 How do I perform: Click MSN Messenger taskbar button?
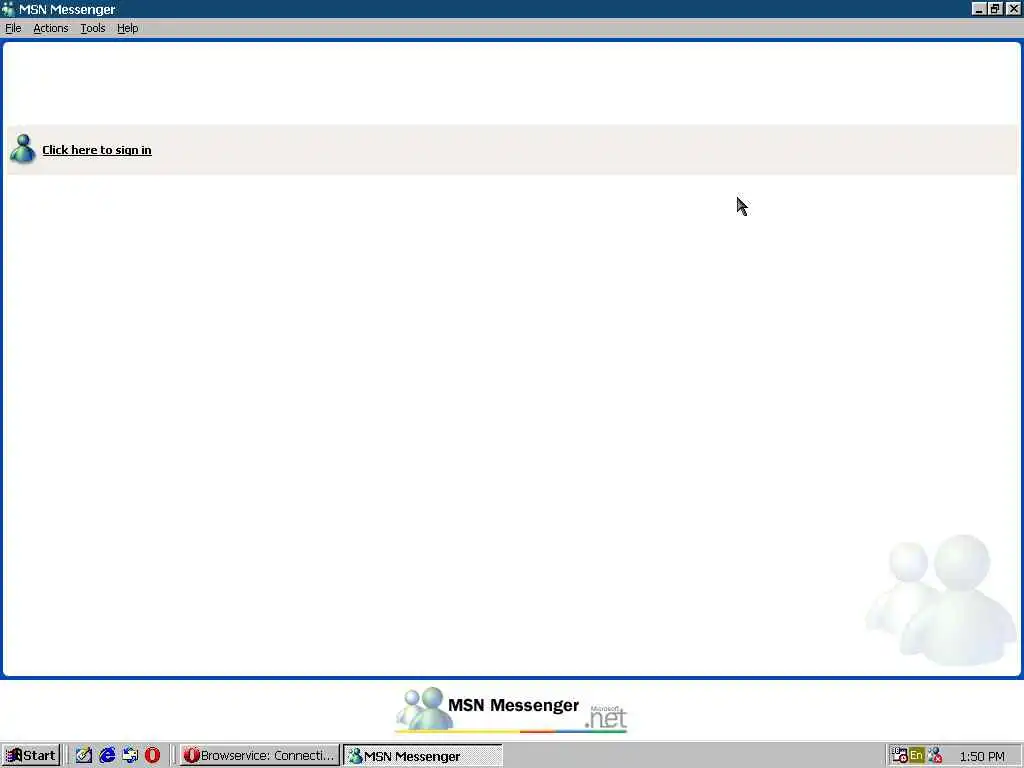423,756
